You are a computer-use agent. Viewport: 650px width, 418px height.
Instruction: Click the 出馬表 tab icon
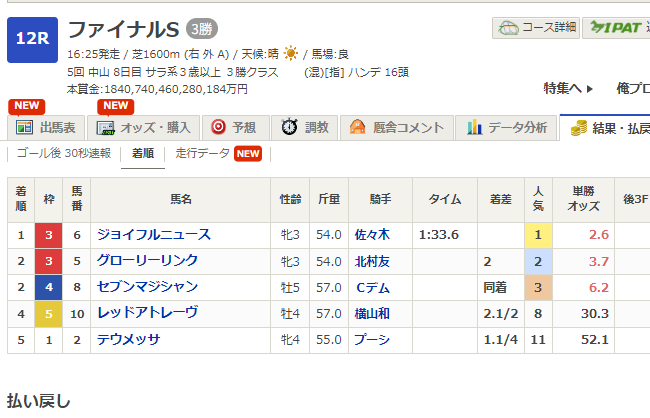(x=23, y=128)
